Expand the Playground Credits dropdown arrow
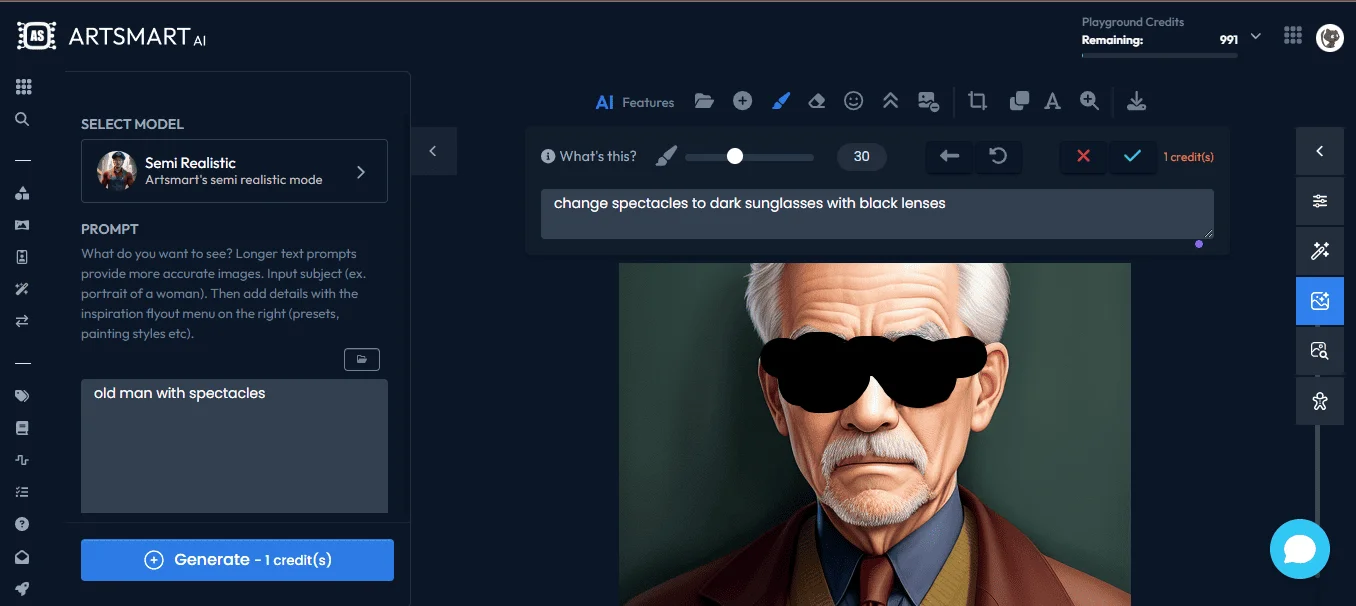 coord(1256,37)
